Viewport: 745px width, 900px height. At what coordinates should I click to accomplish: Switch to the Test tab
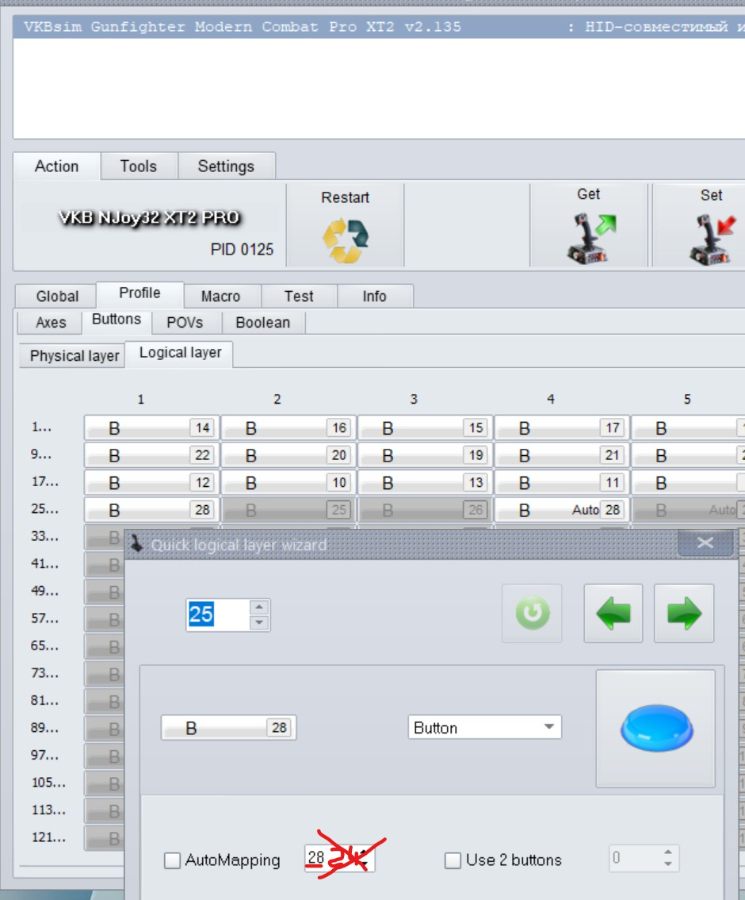298,296
